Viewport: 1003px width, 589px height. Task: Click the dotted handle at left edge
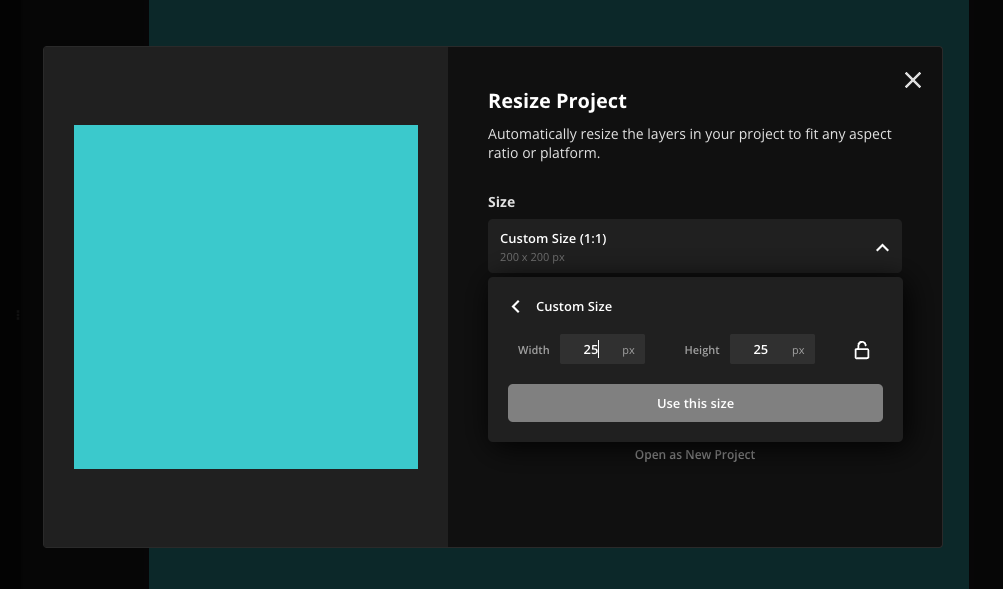point(18,315)
